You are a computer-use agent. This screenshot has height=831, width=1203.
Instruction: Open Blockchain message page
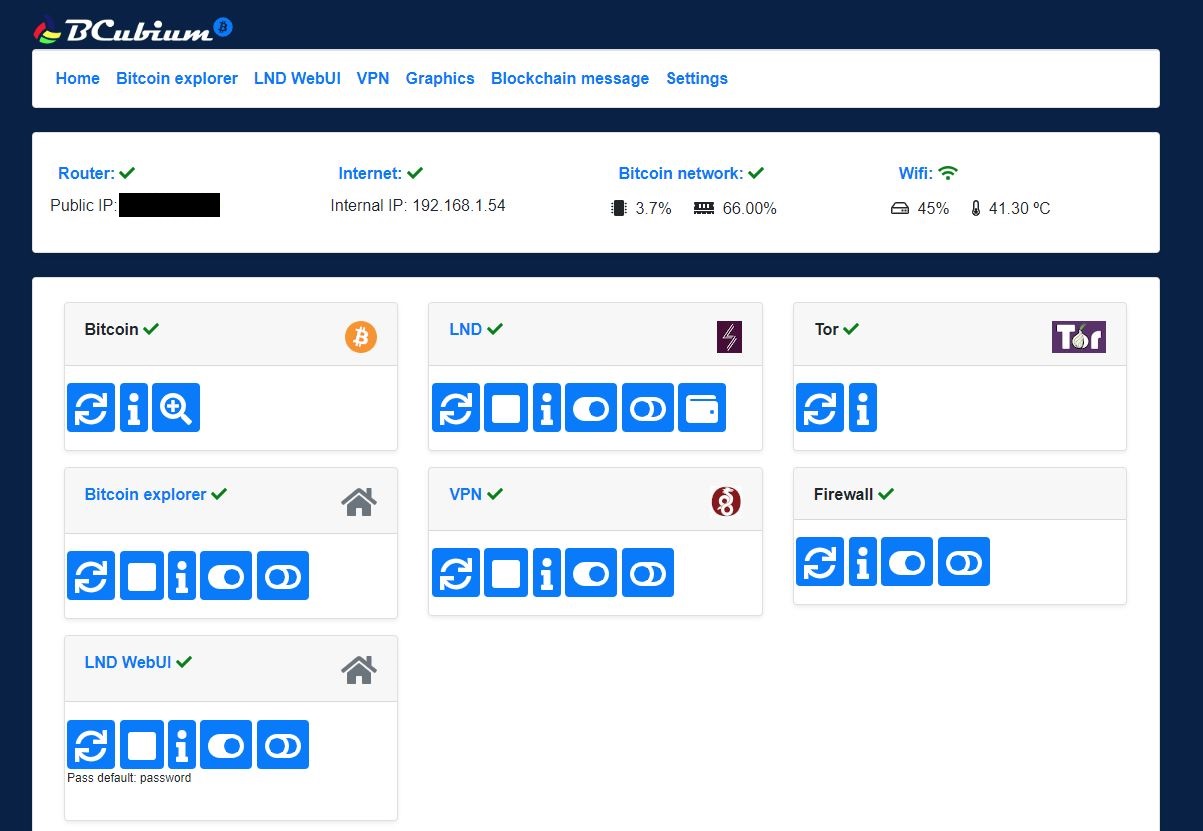tap(570, 78)
